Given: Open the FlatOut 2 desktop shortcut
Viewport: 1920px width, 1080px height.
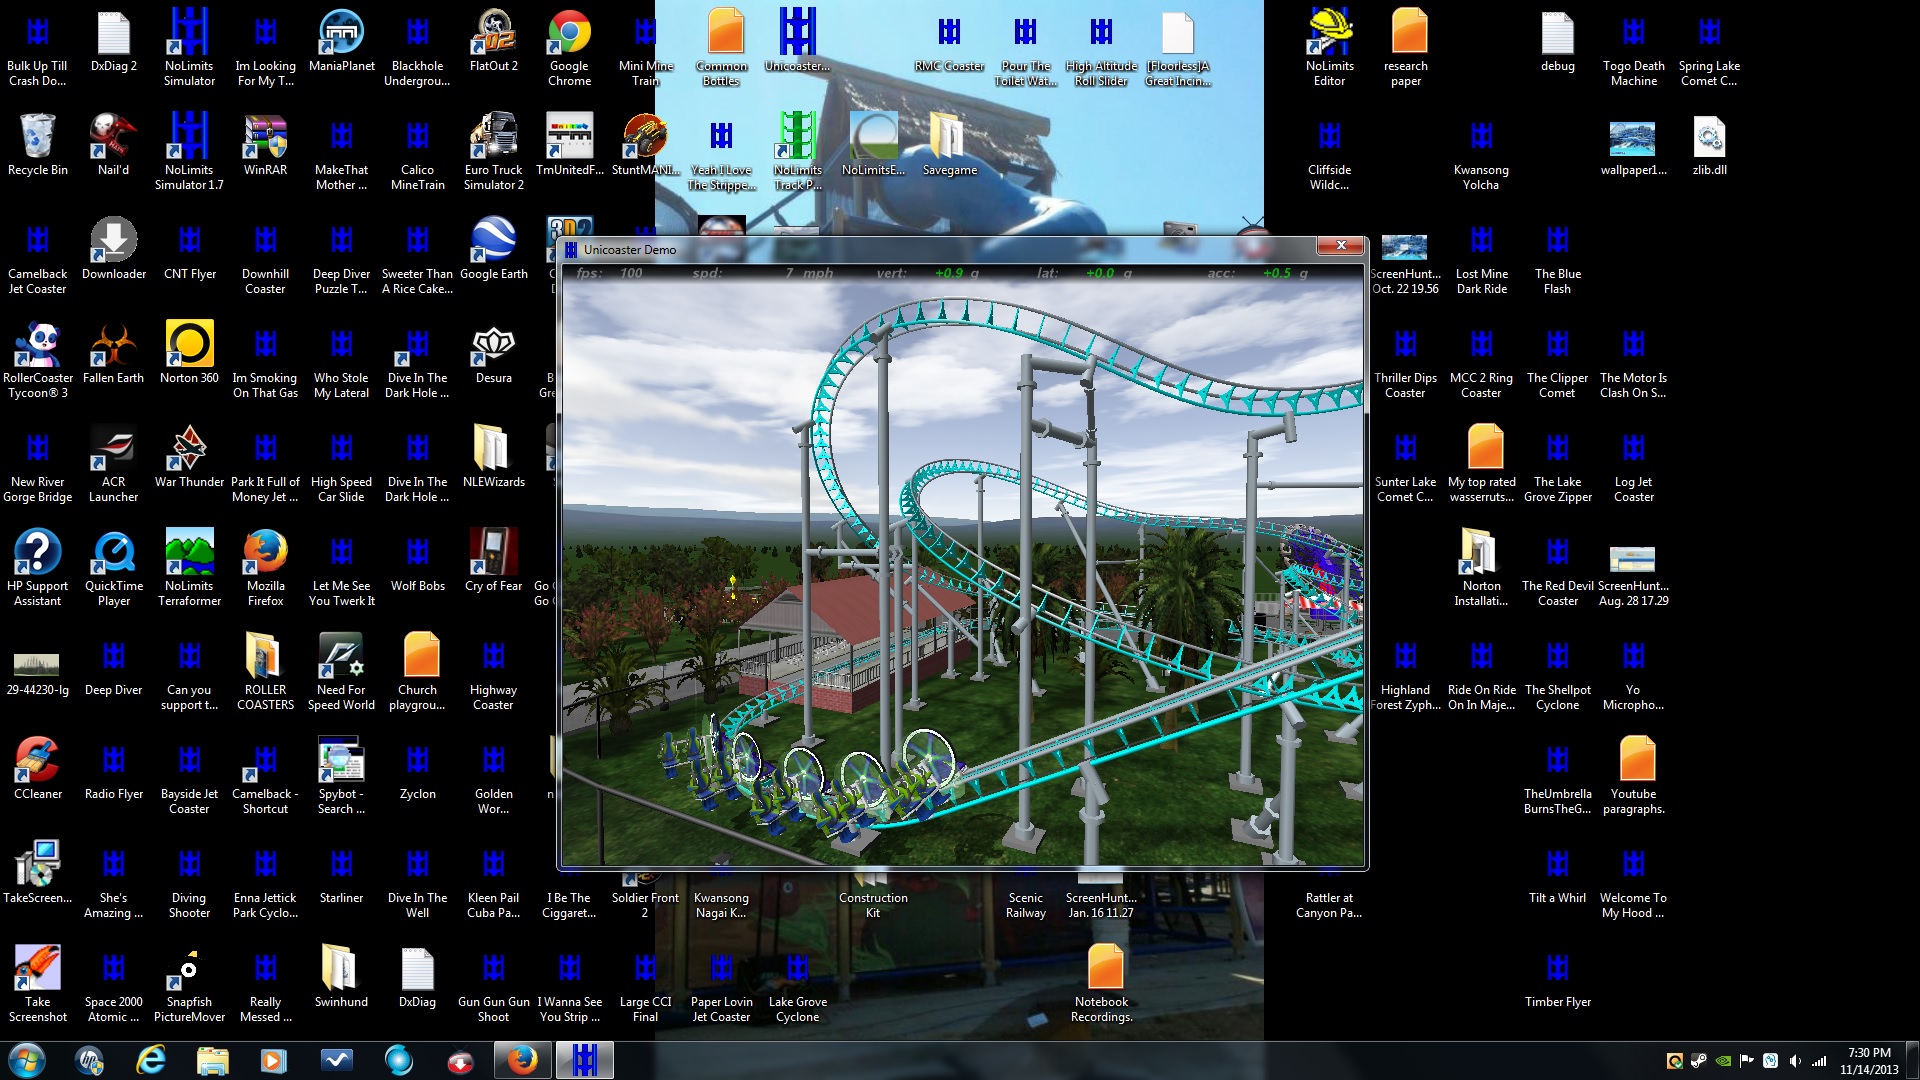Looking at the screenshot, I should click(x=493, y=40).
